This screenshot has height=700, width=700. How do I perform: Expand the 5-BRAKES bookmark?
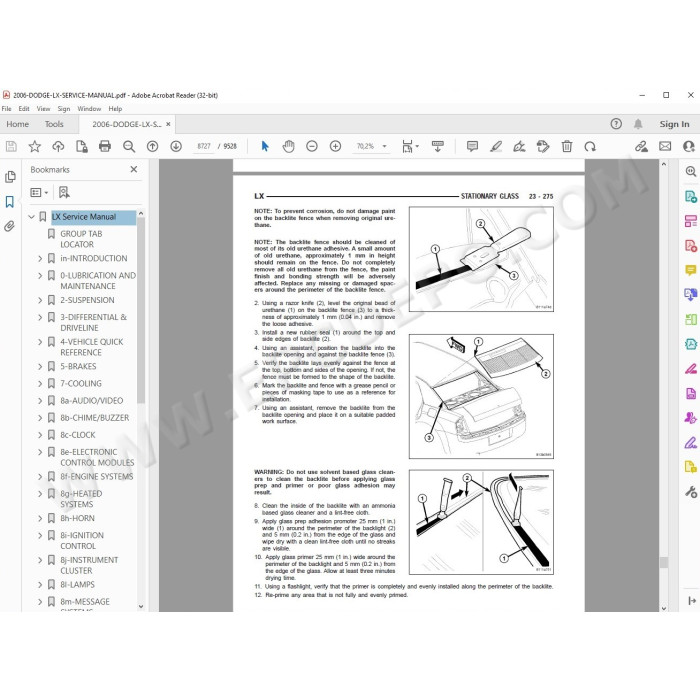pos(40,367)
